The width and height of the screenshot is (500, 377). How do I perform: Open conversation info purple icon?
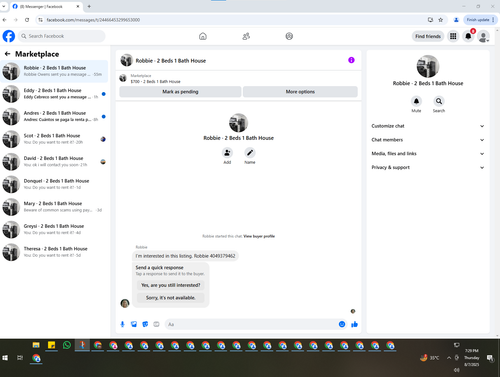[x=351, y=60]
